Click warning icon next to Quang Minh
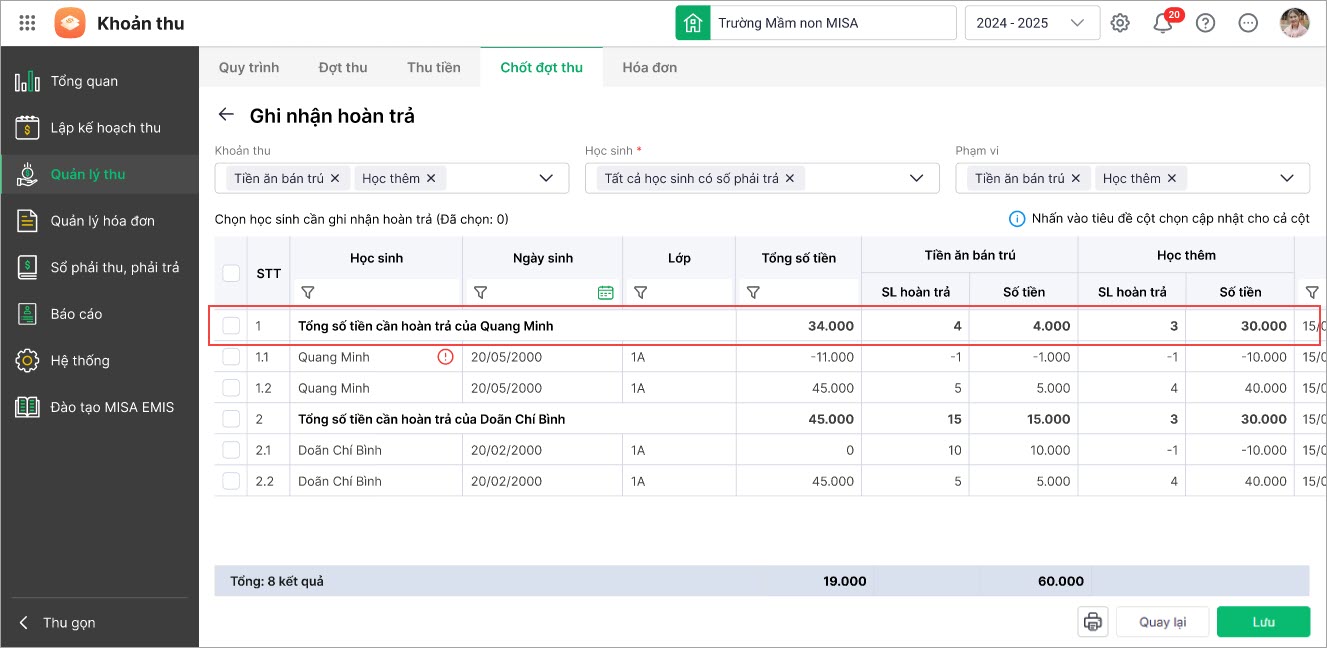Image resolution: width=1327 pixels, height=648 pixels. pos(446,357)
